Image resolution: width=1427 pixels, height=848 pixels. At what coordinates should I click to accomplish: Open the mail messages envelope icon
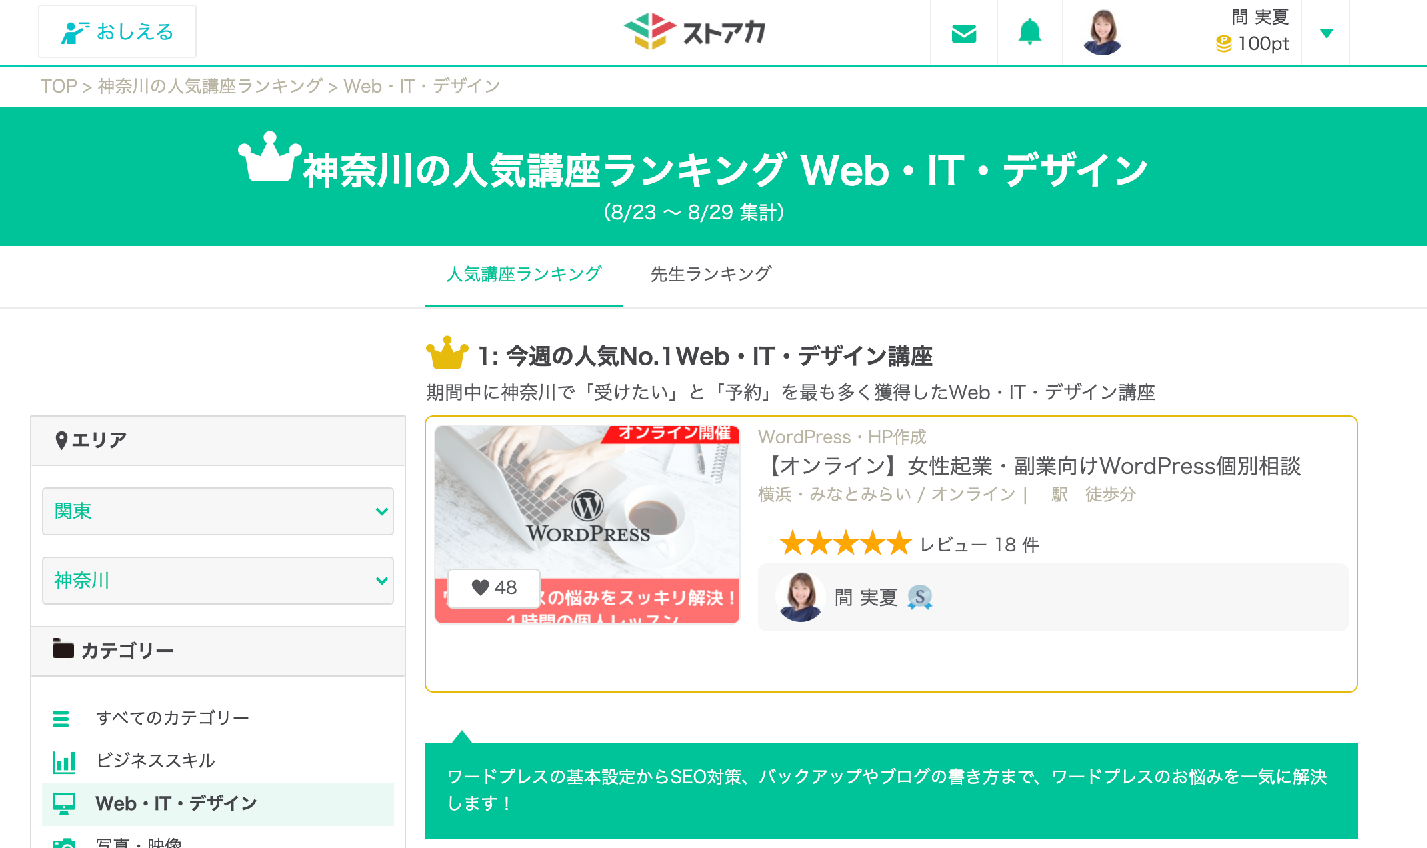(964, 33)
